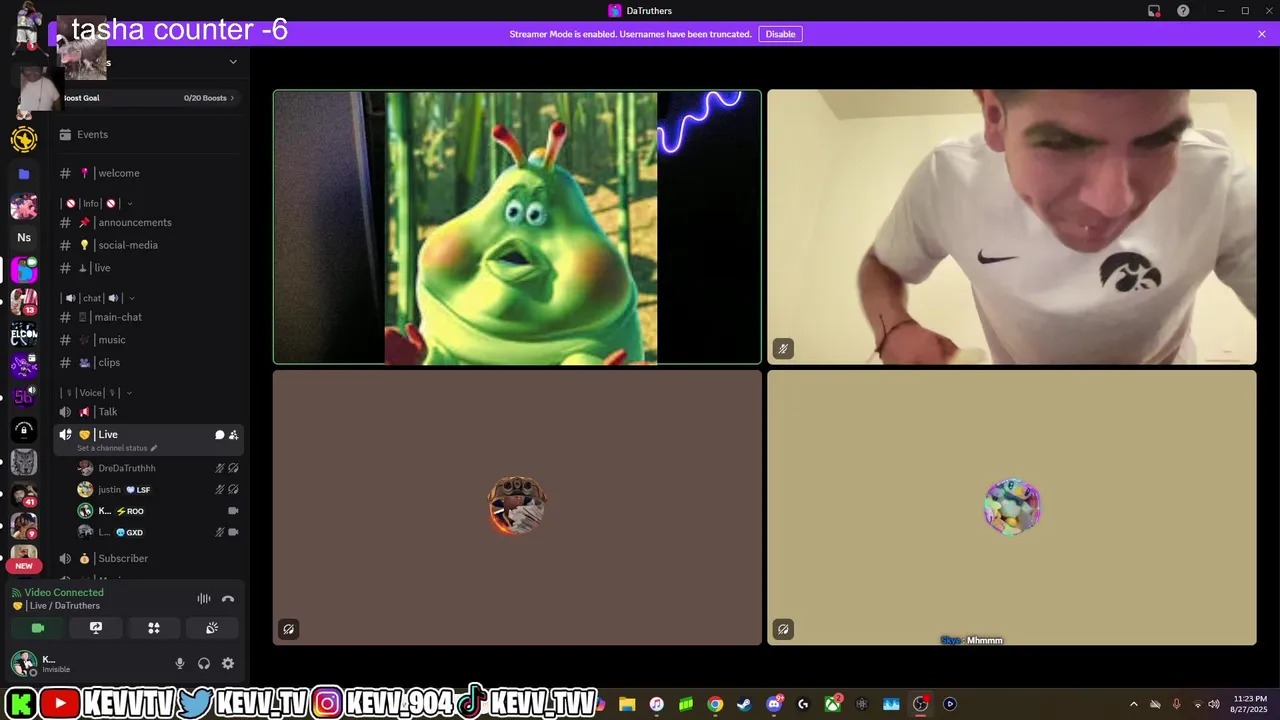
Task: Click muted mic badge on webcam tile
Action: tap(783, 349)
